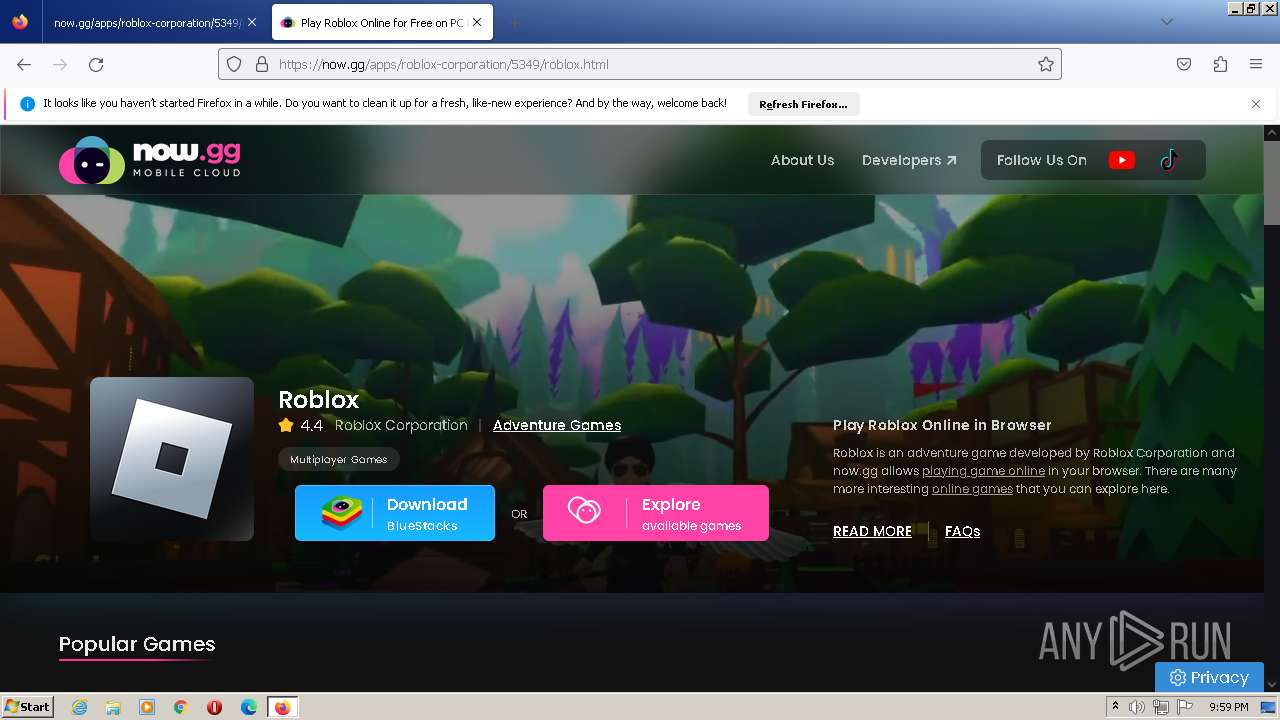Launch Internet Explorer from taskbar
1280x720 pixels.
coord(79,707)
